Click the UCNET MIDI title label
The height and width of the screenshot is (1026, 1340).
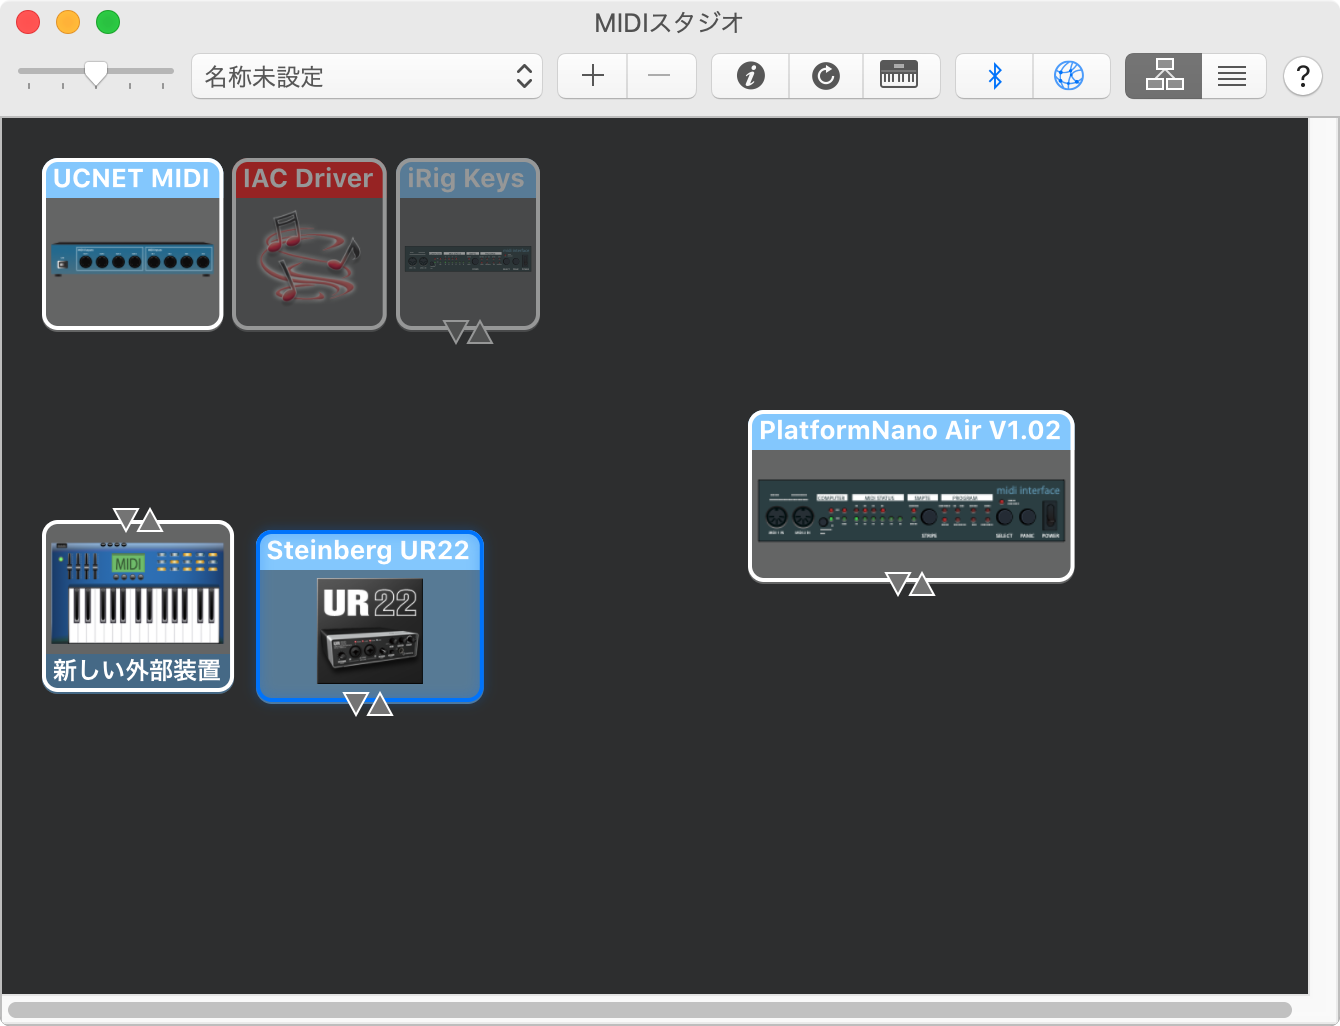click(x=132, y=179)
